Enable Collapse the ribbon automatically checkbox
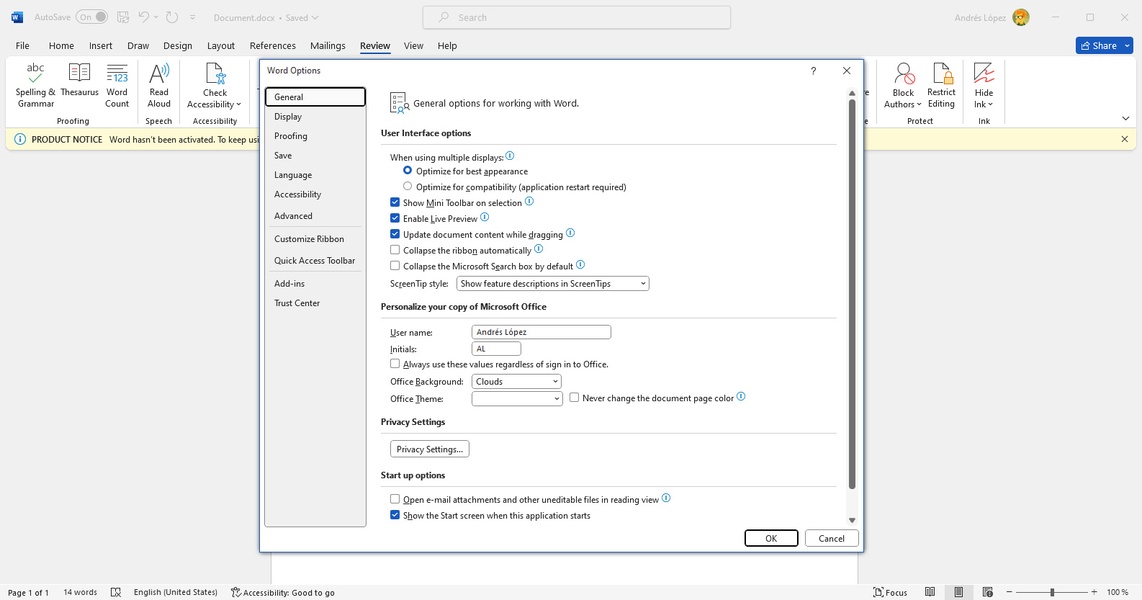 pyautogui.click(x=395, y=250)
